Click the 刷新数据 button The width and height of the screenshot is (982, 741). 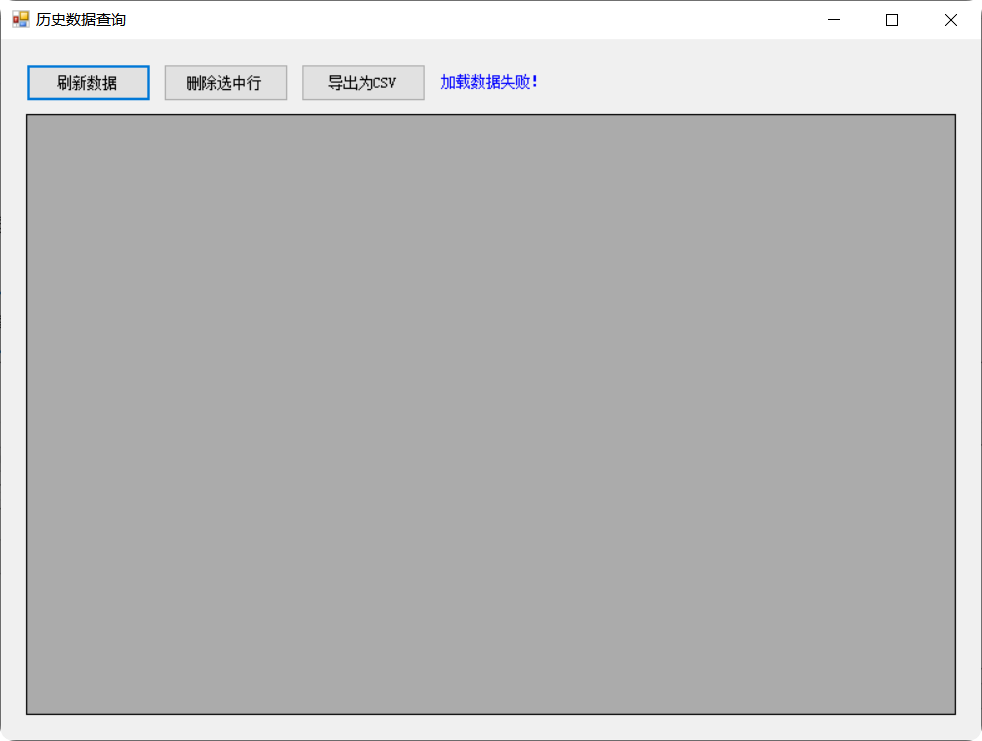[88, 83]
